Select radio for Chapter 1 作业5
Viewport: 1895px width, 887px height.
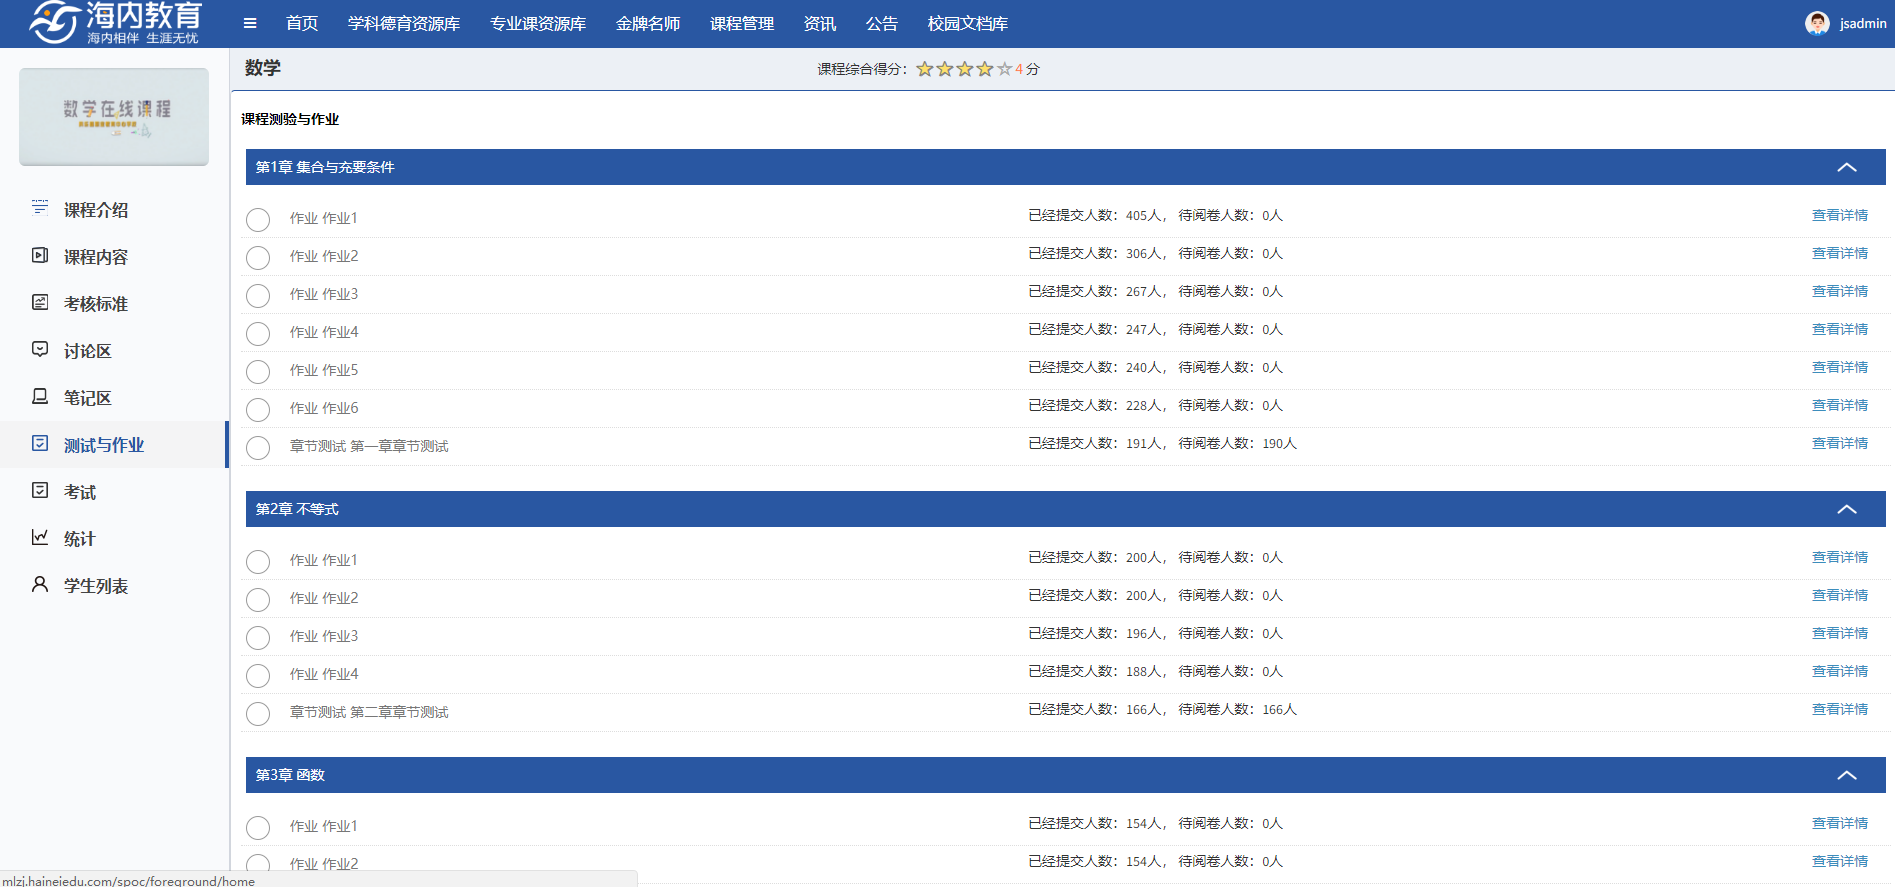coord(258,372)
